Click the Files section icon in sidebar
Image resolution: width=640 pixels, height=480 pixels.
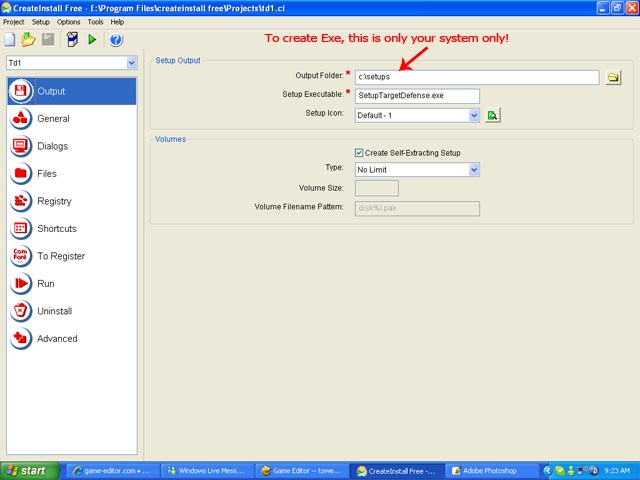click(20, 173)
